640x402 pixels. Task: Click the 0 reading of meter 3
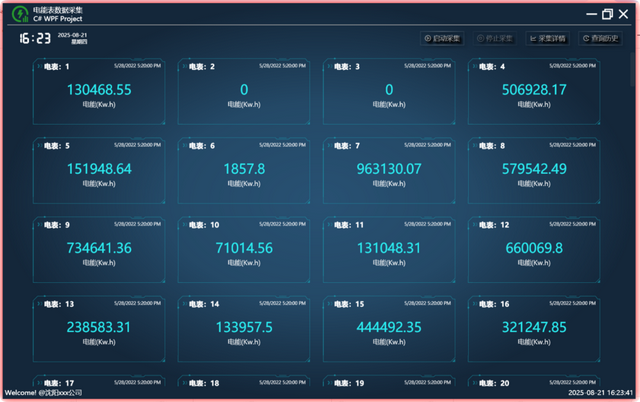point(389,90)
